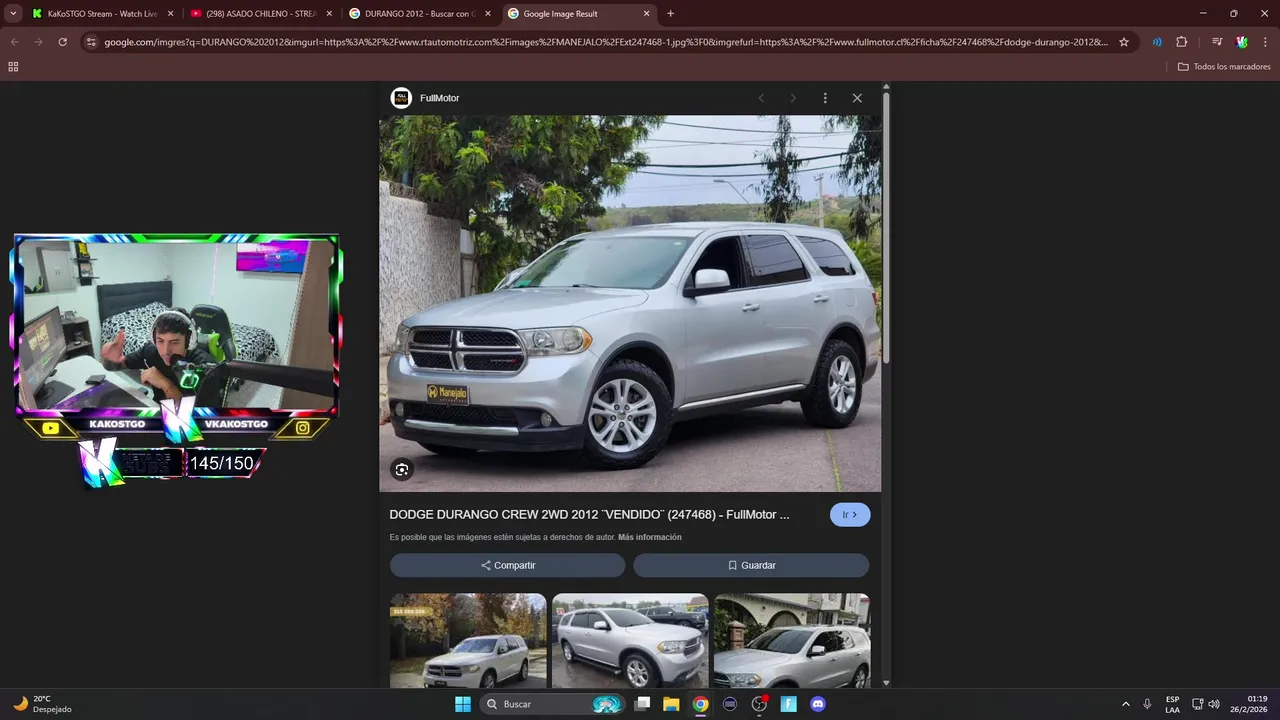Screen dimensions: 1280x720
Task: Open the media control toolbar icon
Action: (1216, 42)
